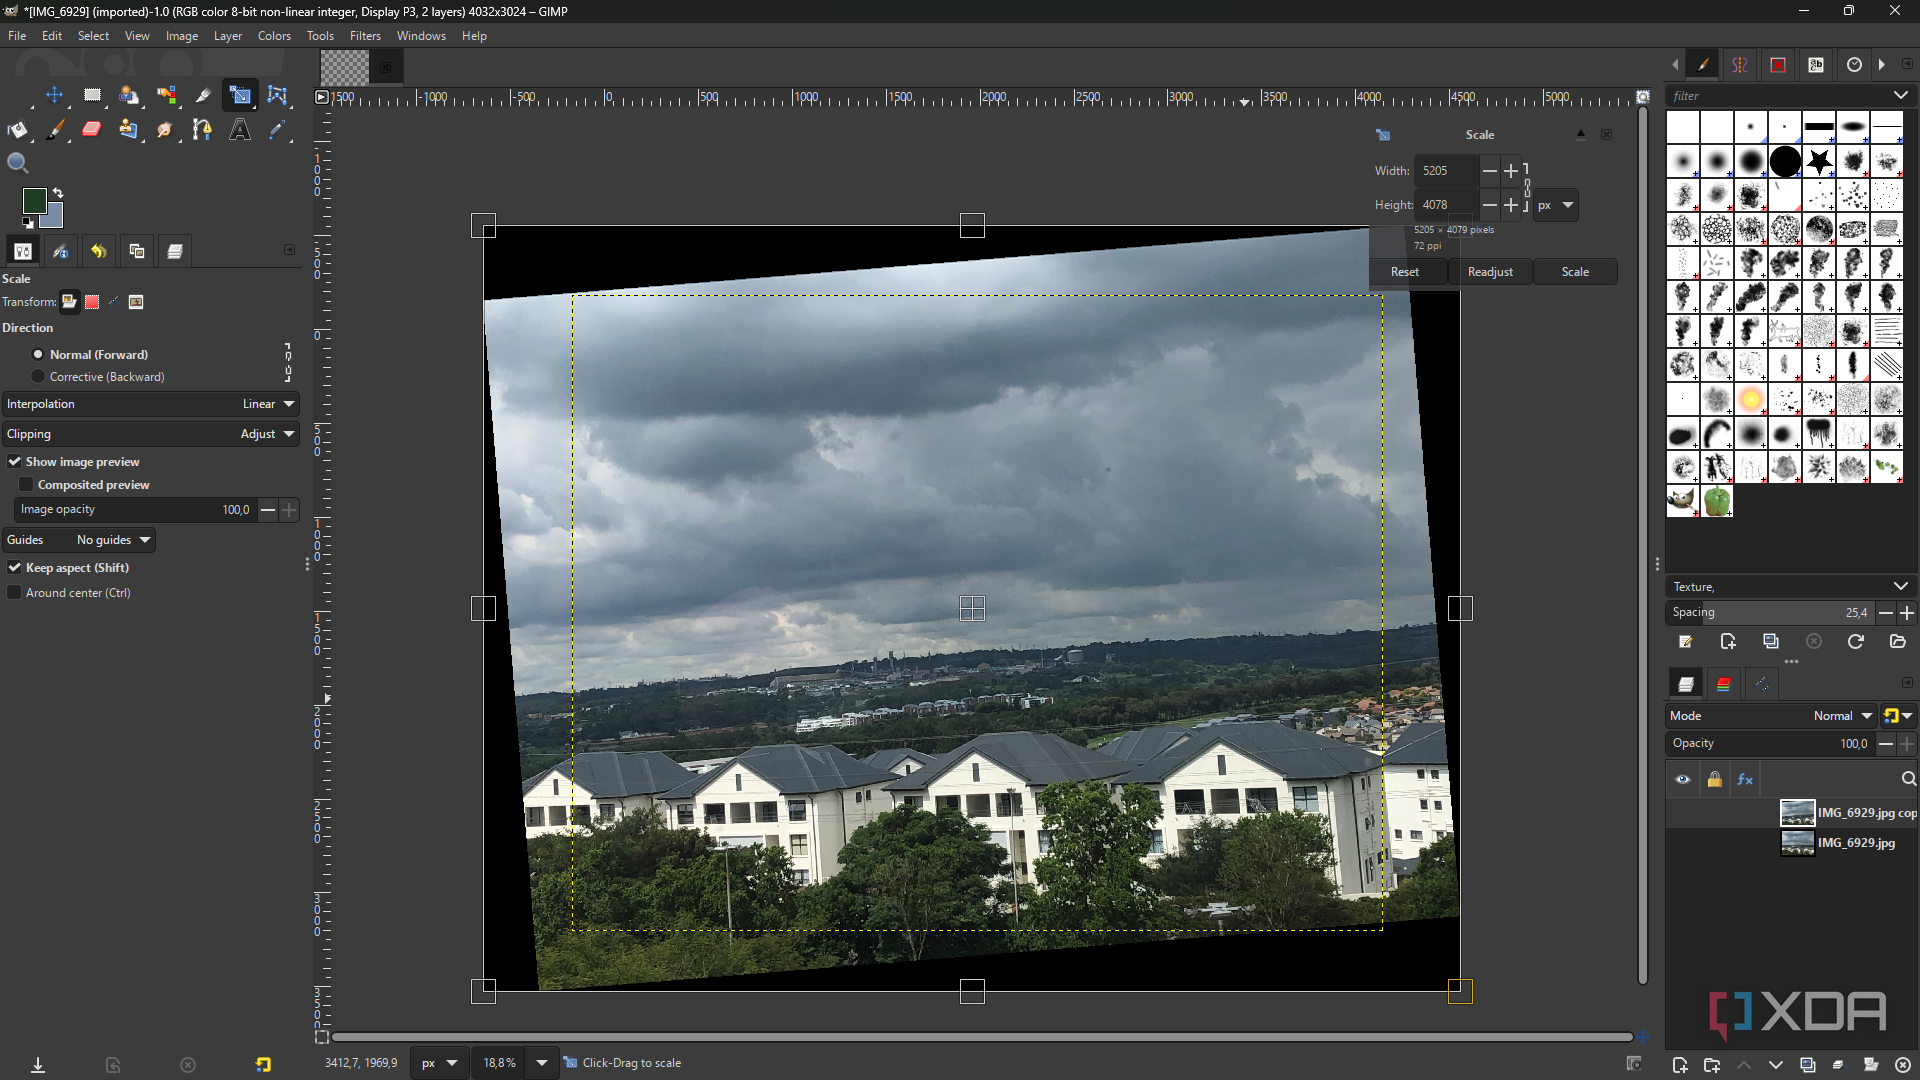Select Corrective (Backward) direction
This screenshot has width=1920, height=1080.
click(98, 377)
